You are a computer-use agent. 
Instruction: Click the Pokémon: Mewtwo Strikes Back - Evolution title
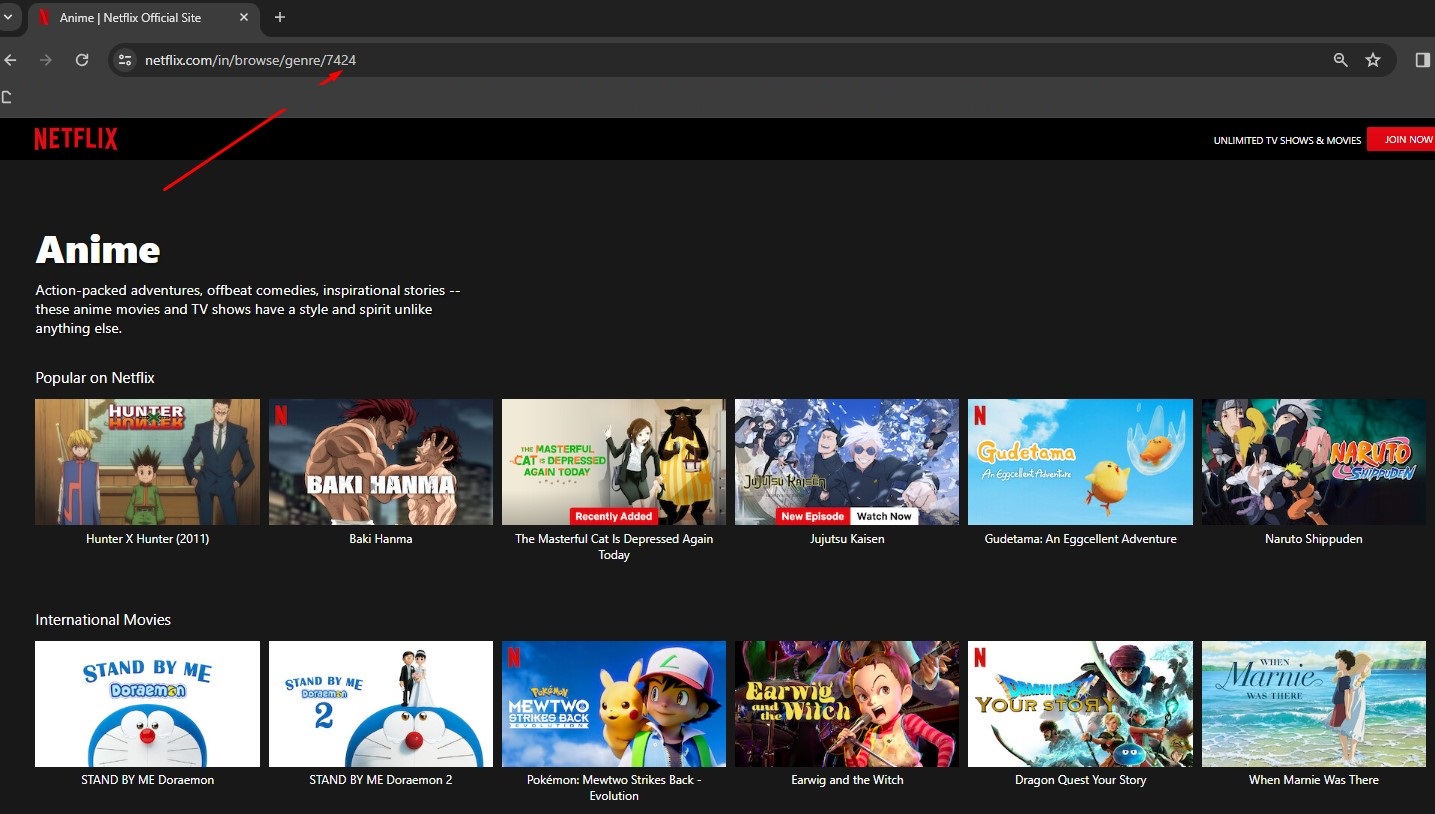tap(614, 788)
